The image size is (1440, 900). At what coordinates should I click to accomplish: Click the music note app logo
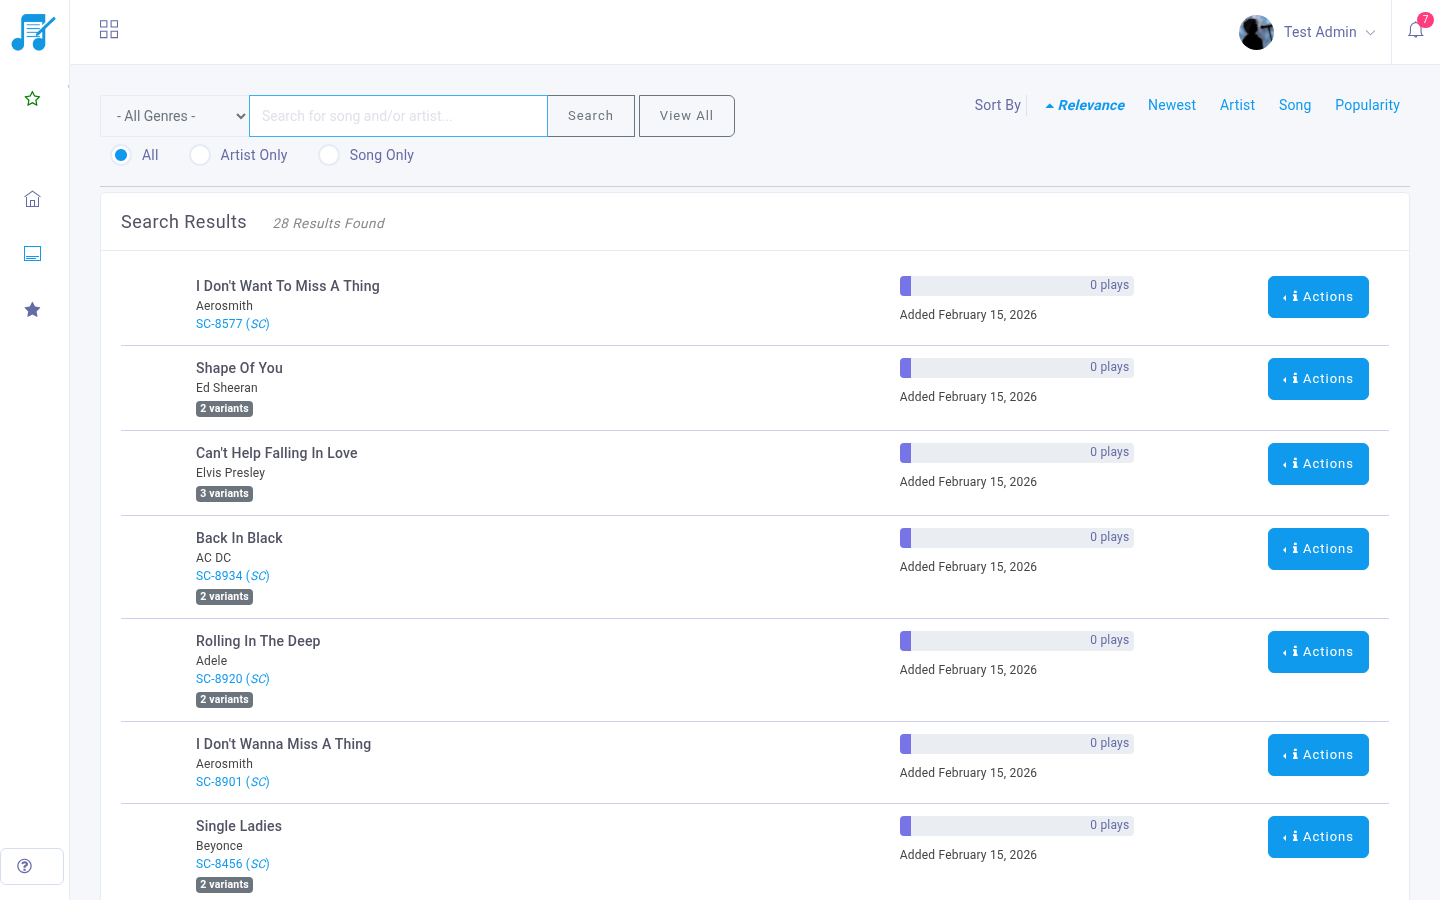click(x=33, y=32)
